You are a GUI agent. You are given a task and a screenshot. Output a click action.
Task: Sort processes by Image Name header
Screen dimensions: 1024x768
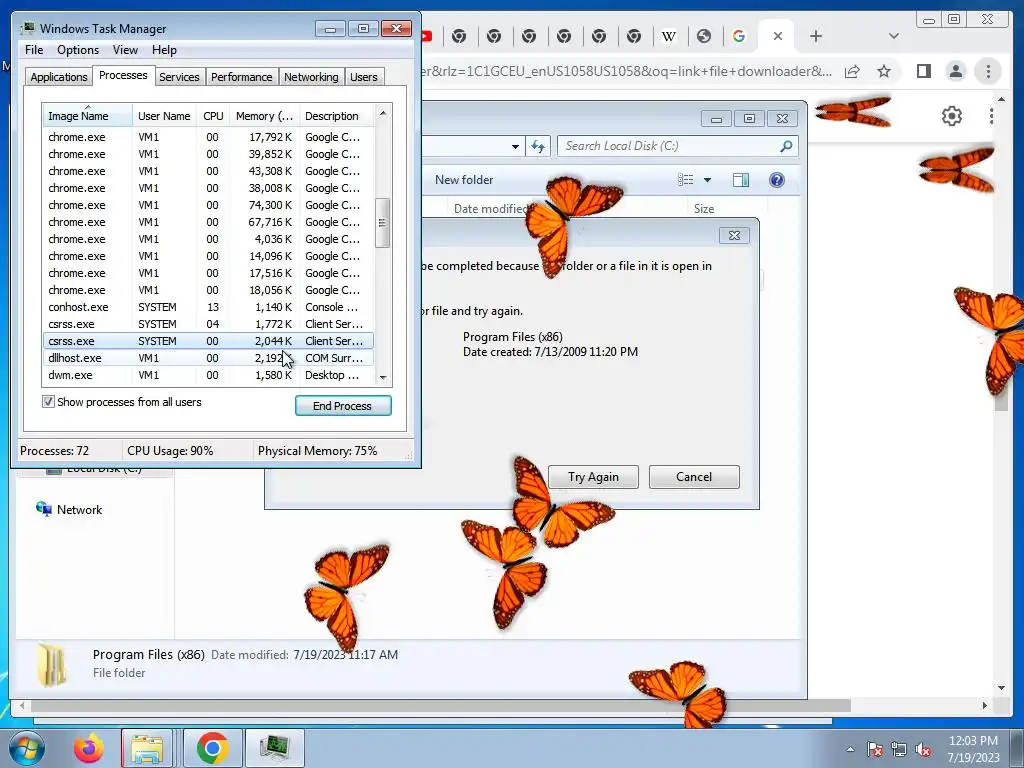tap(87, 116)
